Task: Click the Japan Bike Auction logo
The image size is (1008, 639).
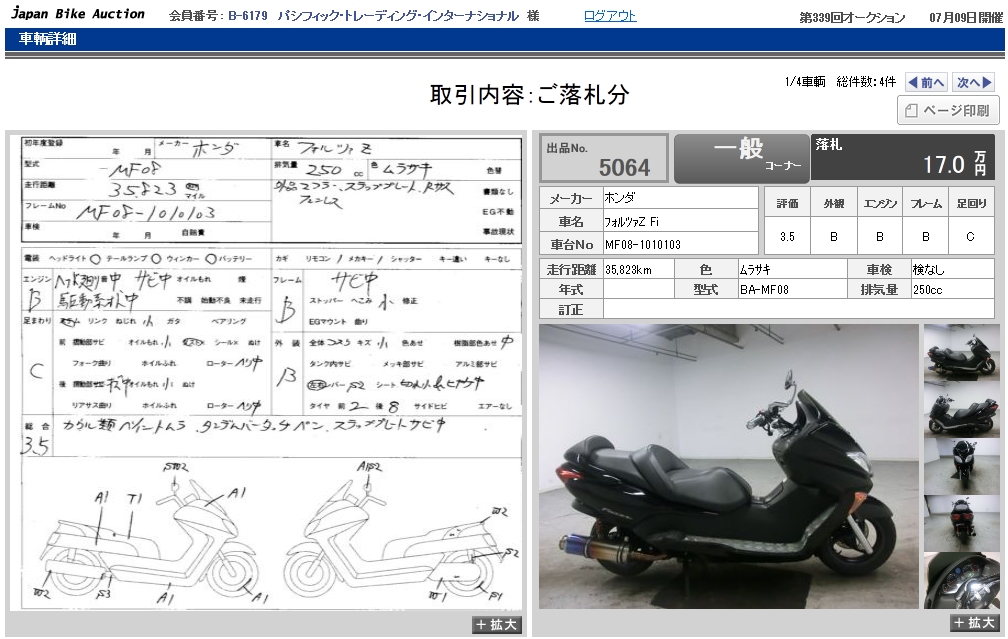Action: click(x=78, y=14)
